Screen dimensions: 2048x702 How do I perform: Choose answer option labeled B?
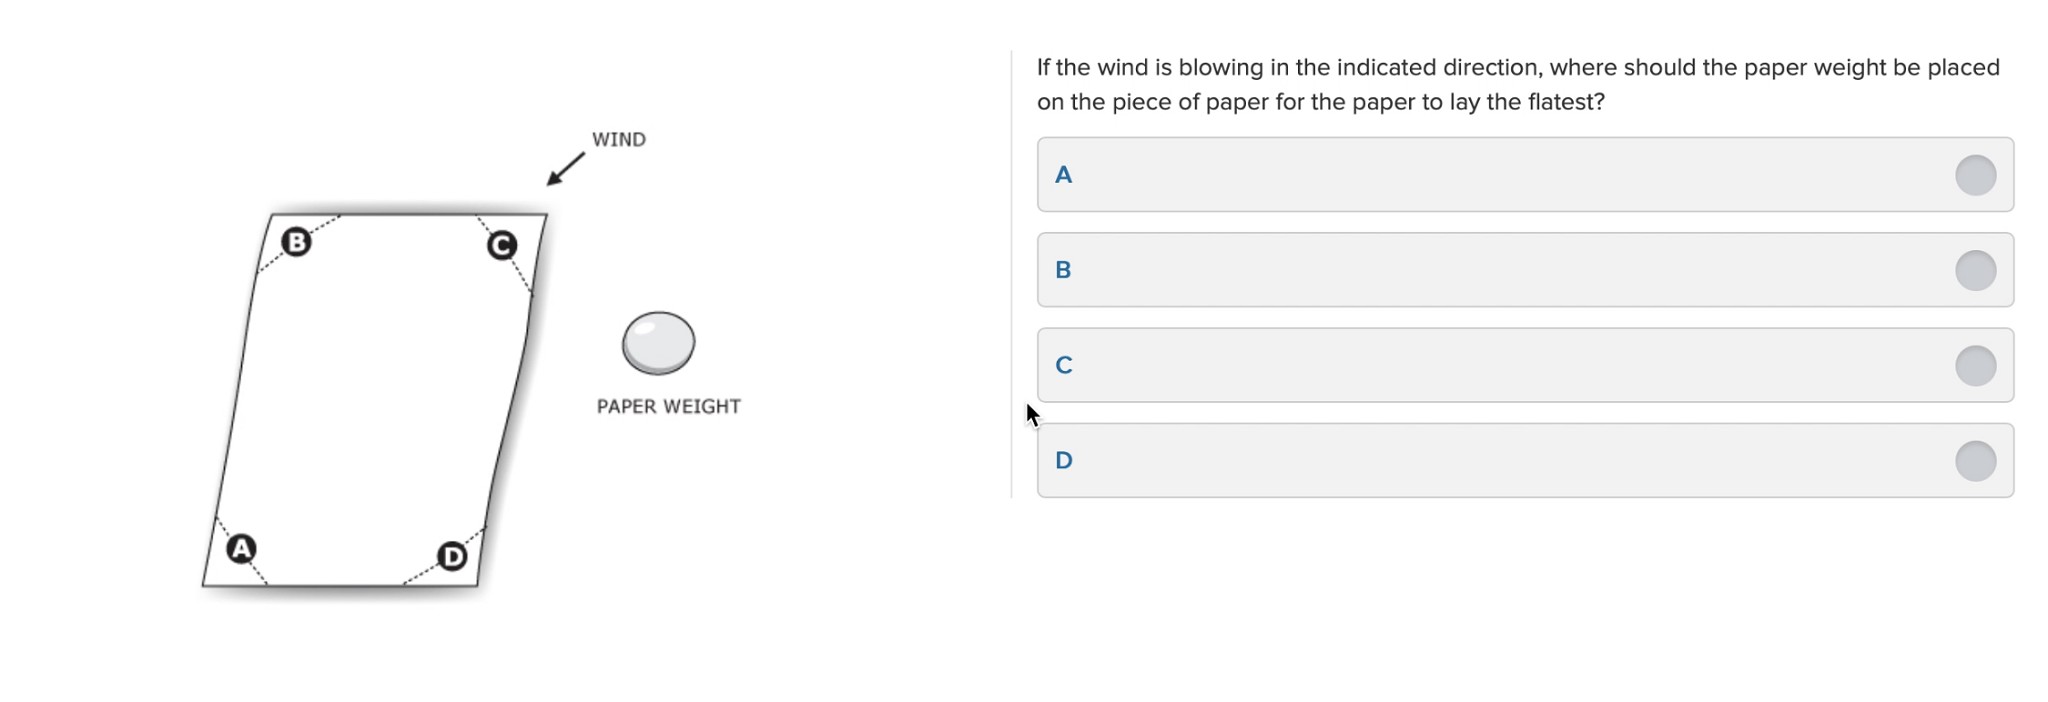click(x=1525, y=270)
